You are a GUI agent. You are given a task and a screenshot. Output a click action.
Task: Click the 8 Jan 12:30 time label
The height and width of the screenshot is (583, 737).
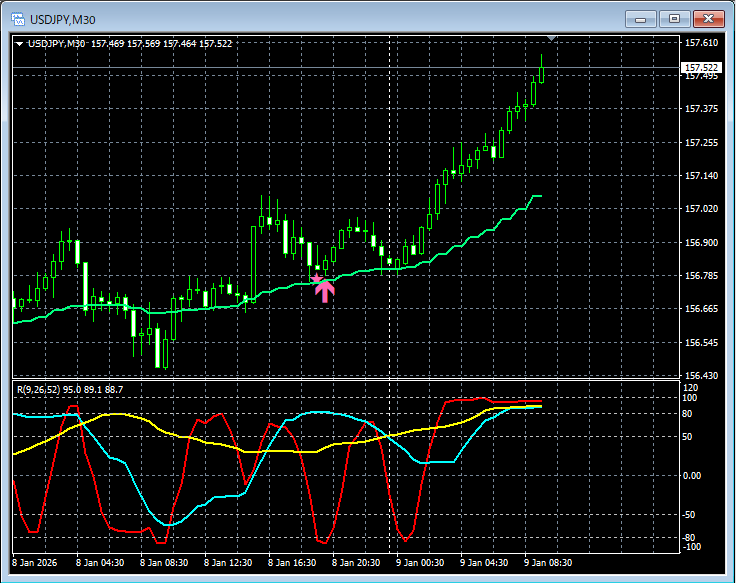228,562
